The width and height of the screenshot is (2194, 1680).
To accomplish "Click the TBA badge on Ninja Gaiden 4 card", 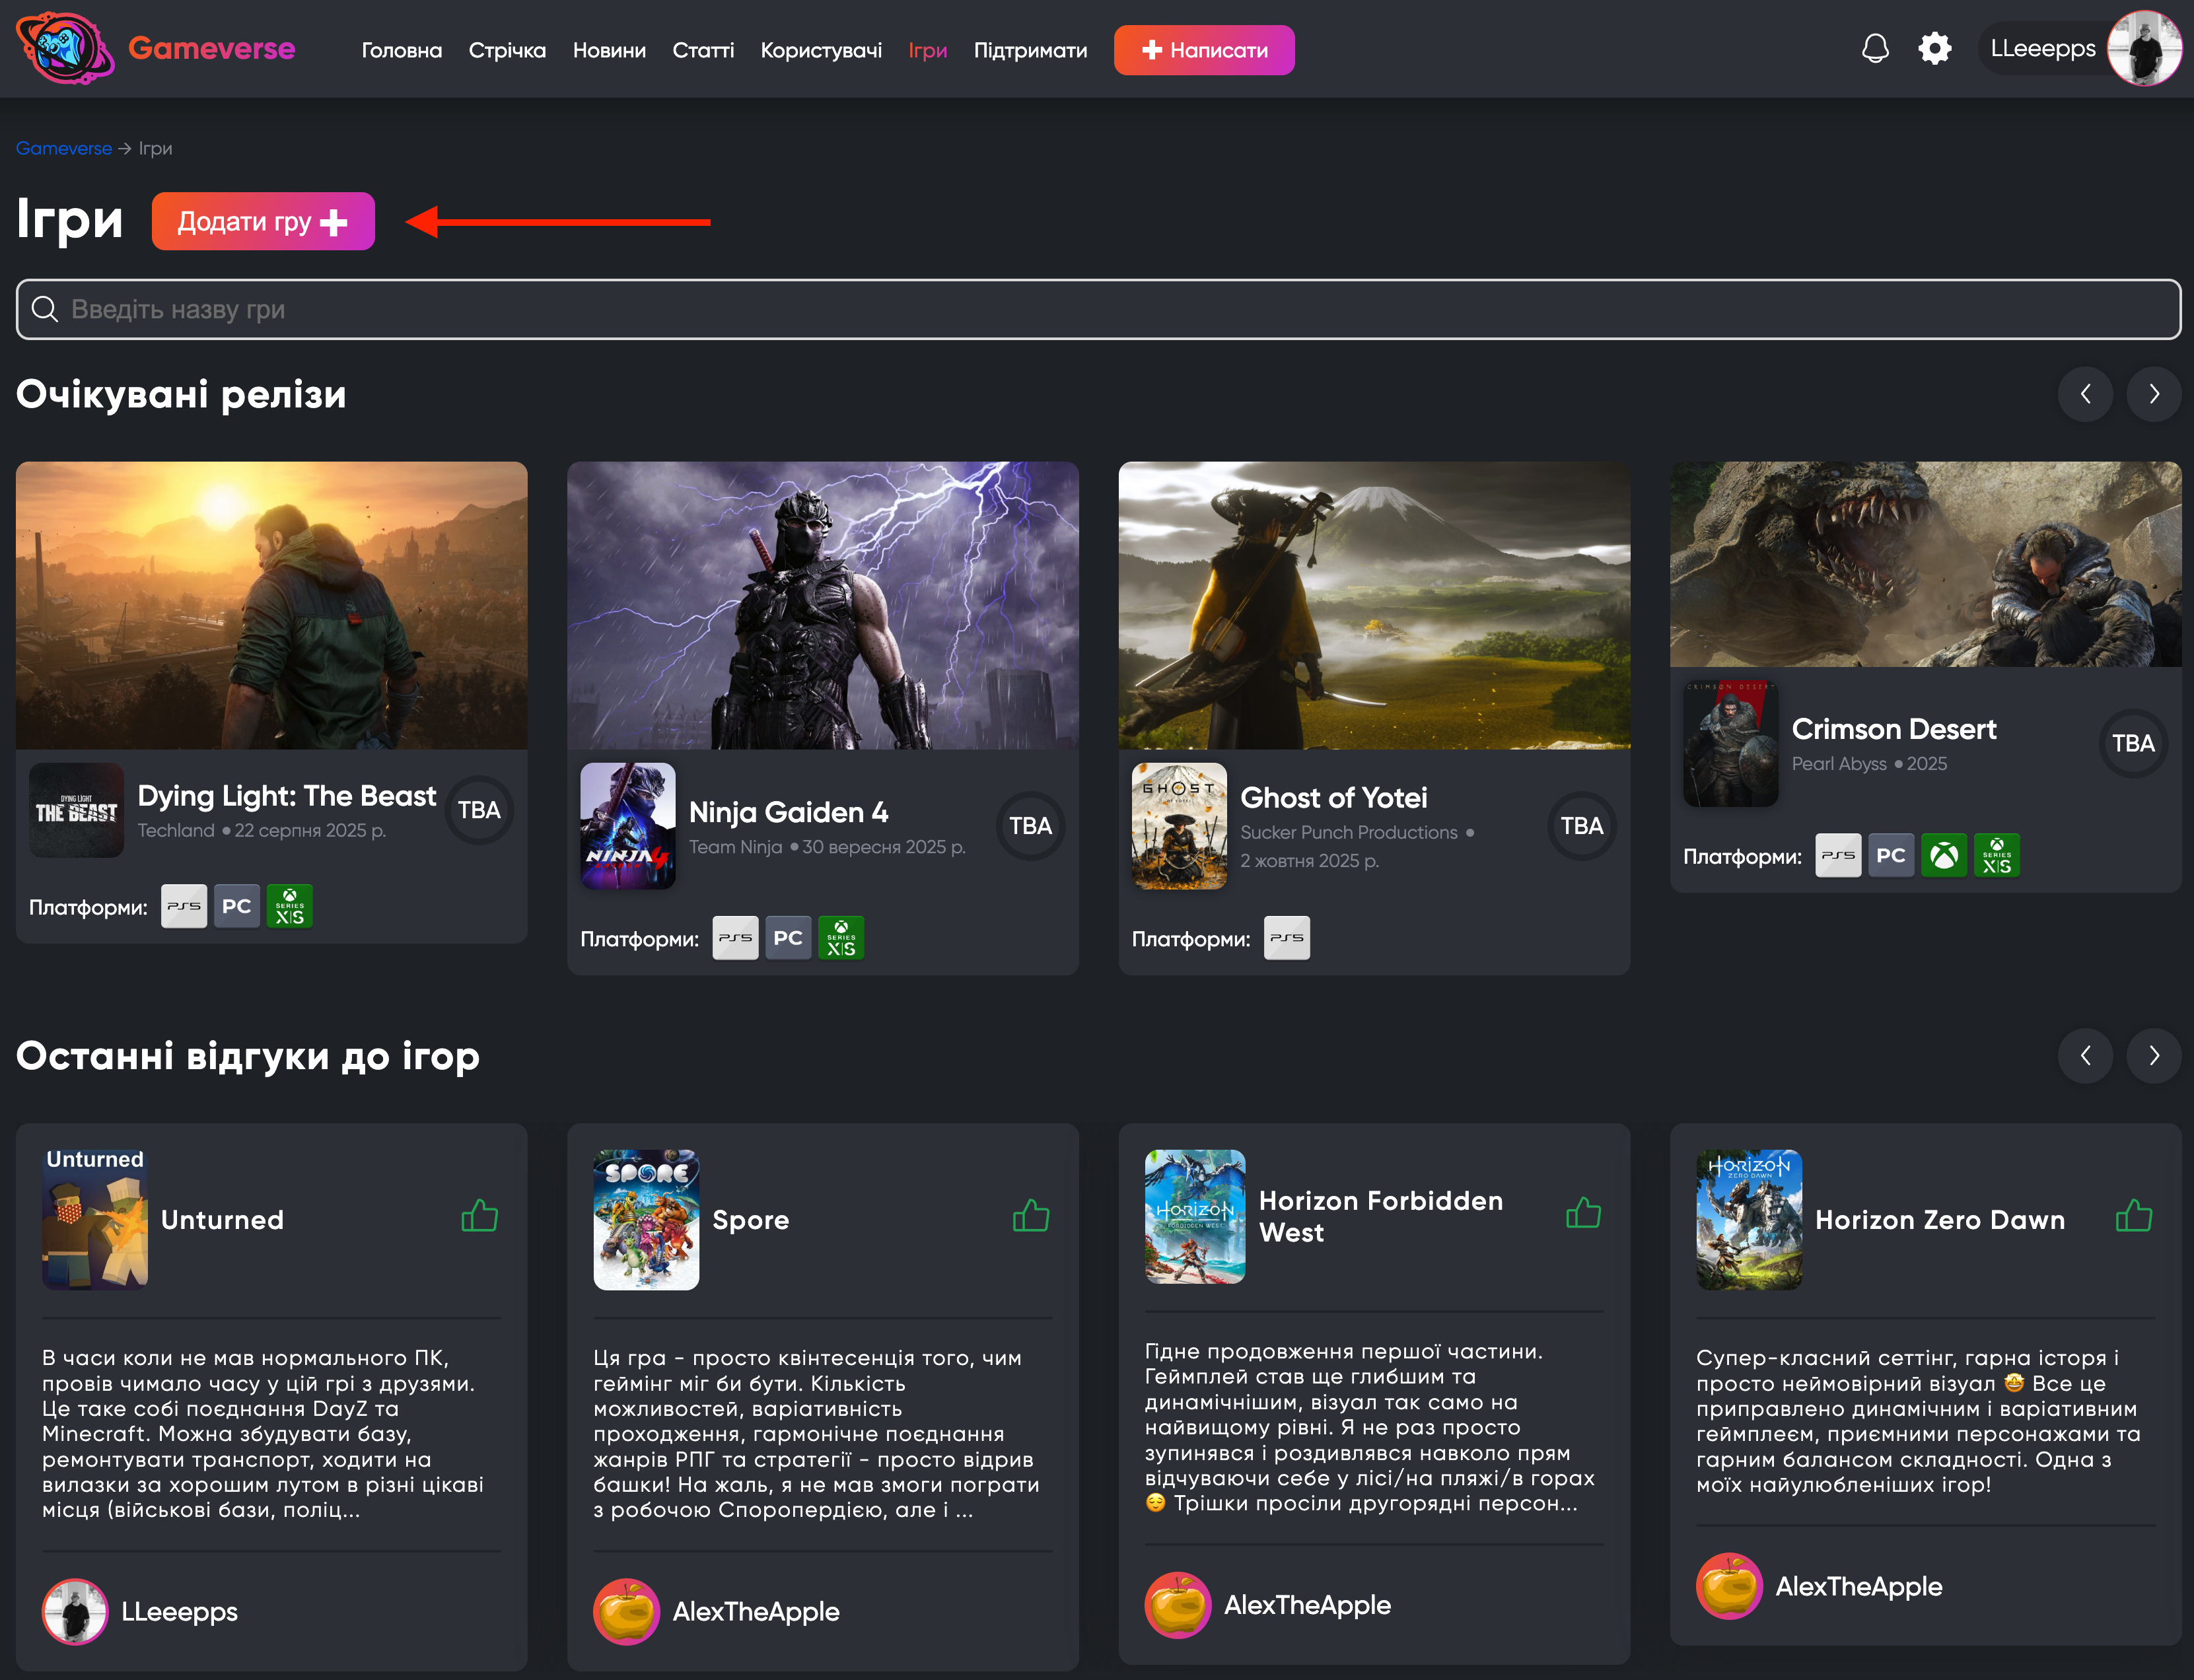I will click(x=1030, y=826).
